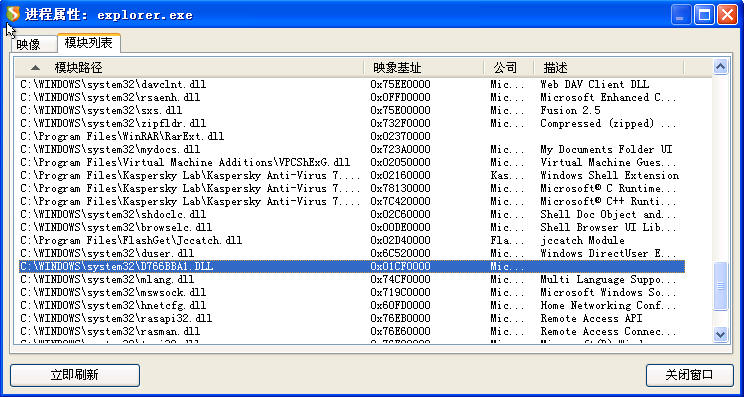Image resolution: width=744 pixels, height=397 pixels.
Task: Select the FlashGet Jccatch.dll row
Action: coord(352,240)
